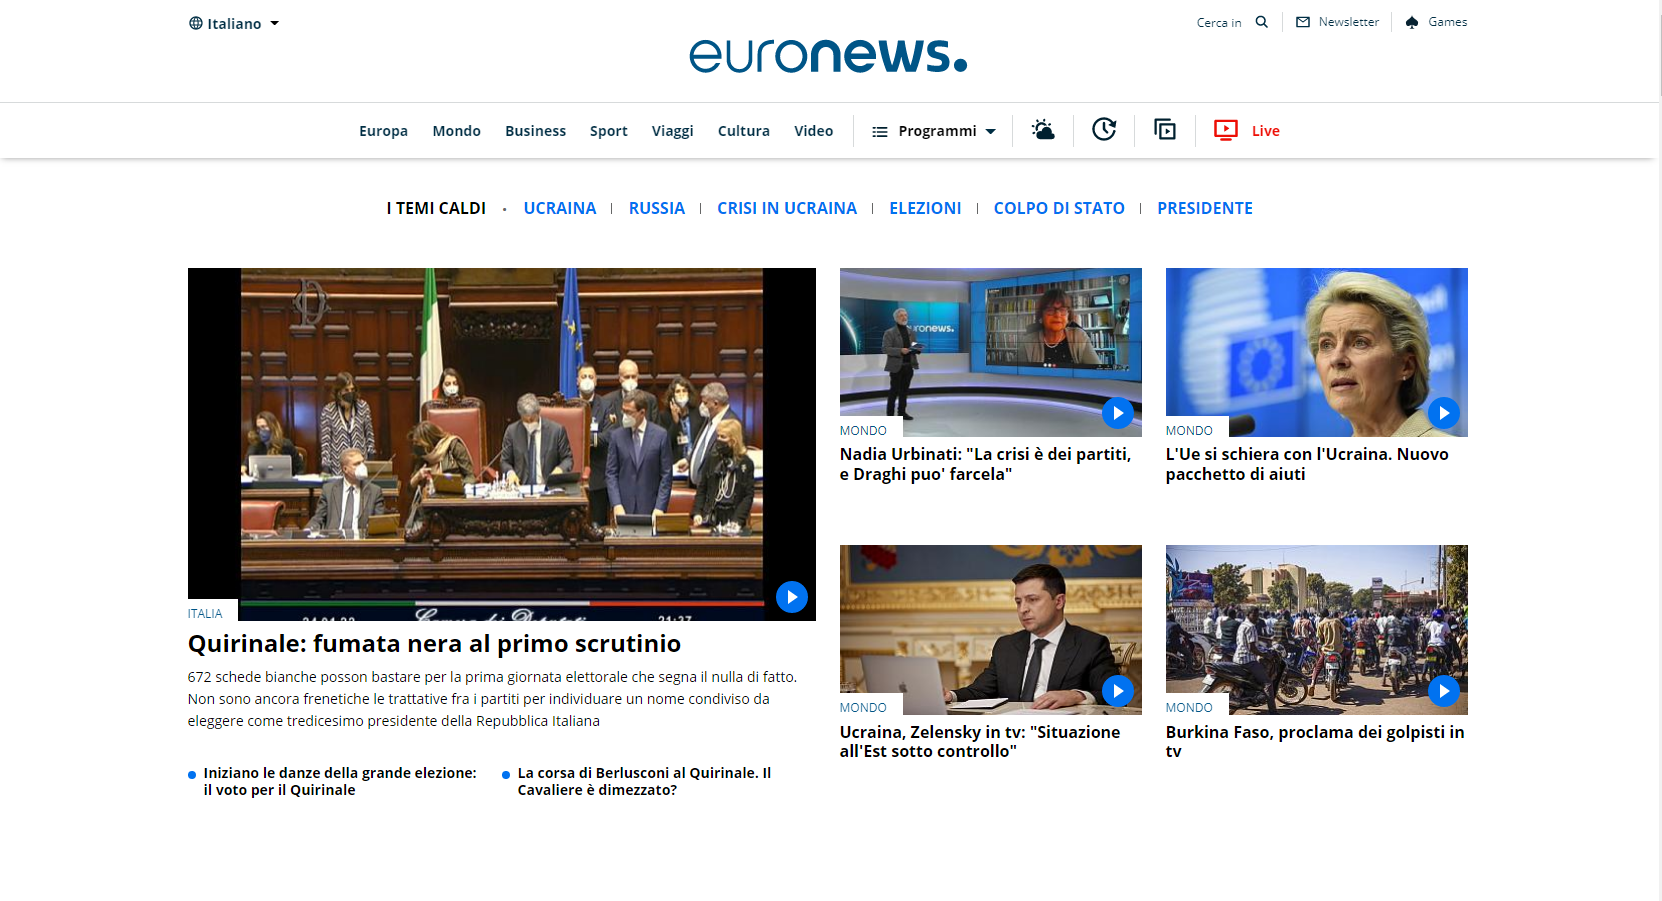Image resolution: width=1662 pixels, height=901 pixels.
Task: Click the Newsletter link
Action: point(1349,22)
